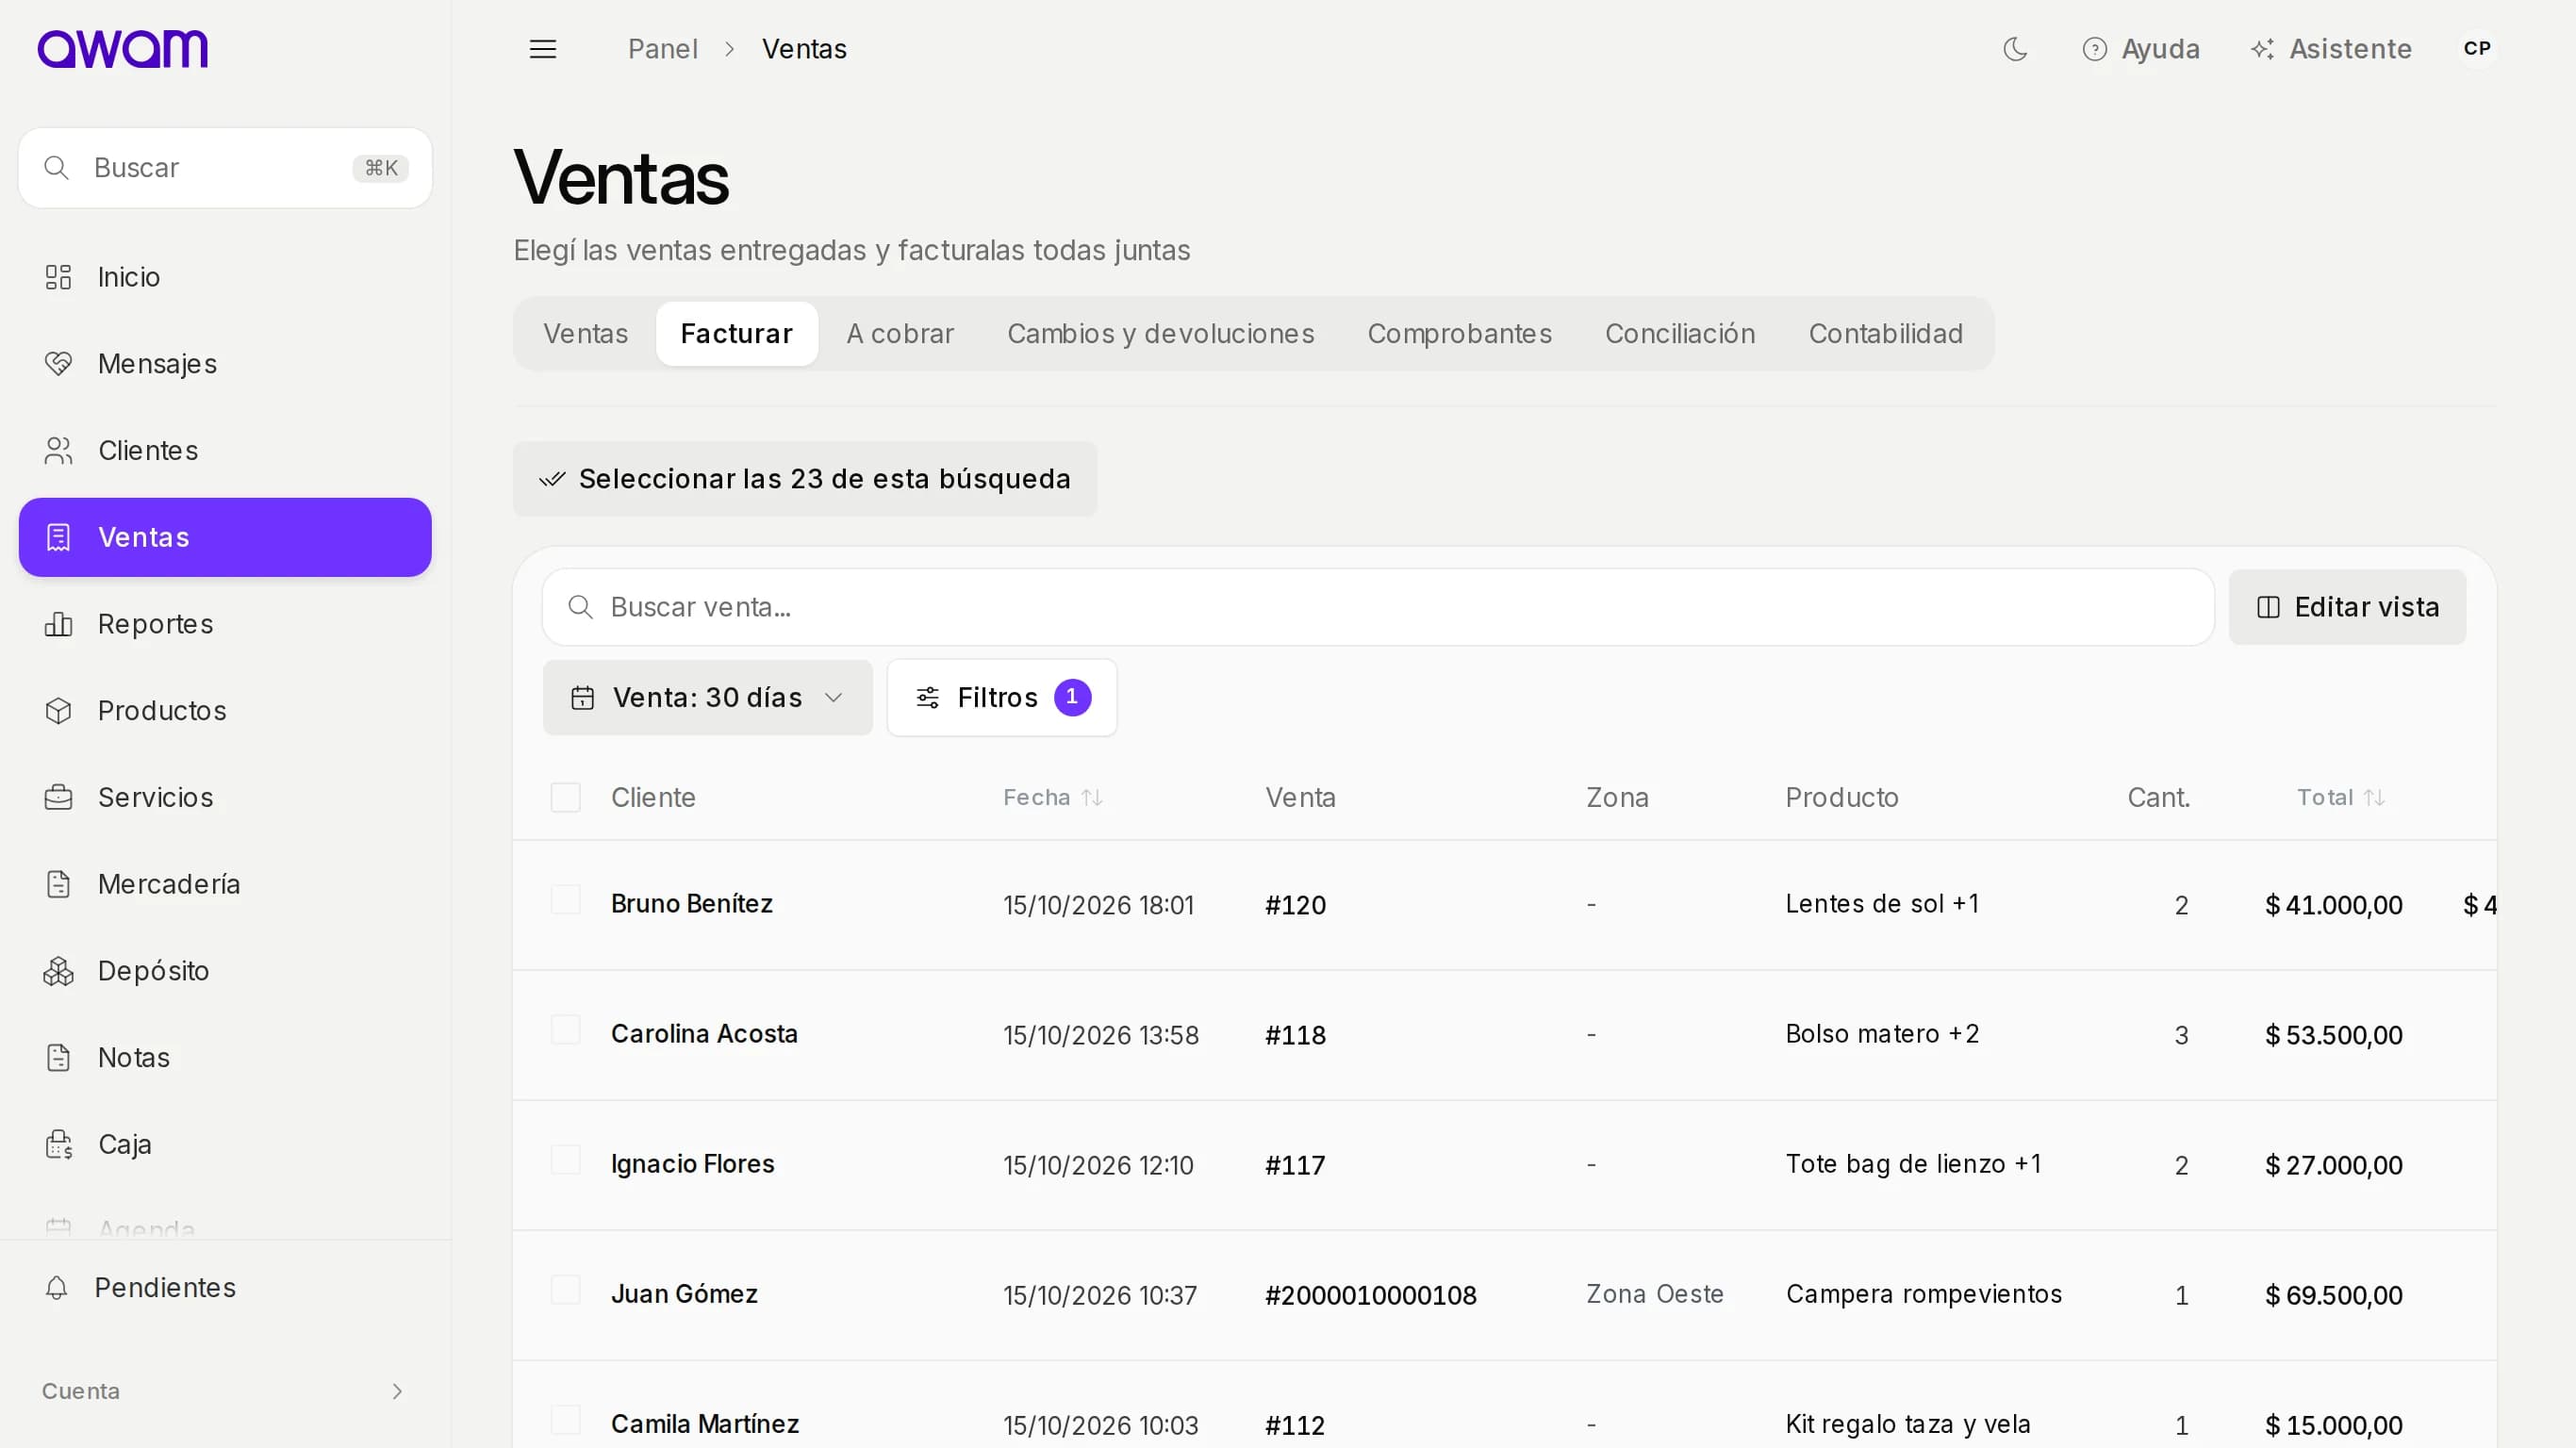Open Inicio from the sidebar
This screenshot has width=2576, height=1448.
(x=225, y=277)
